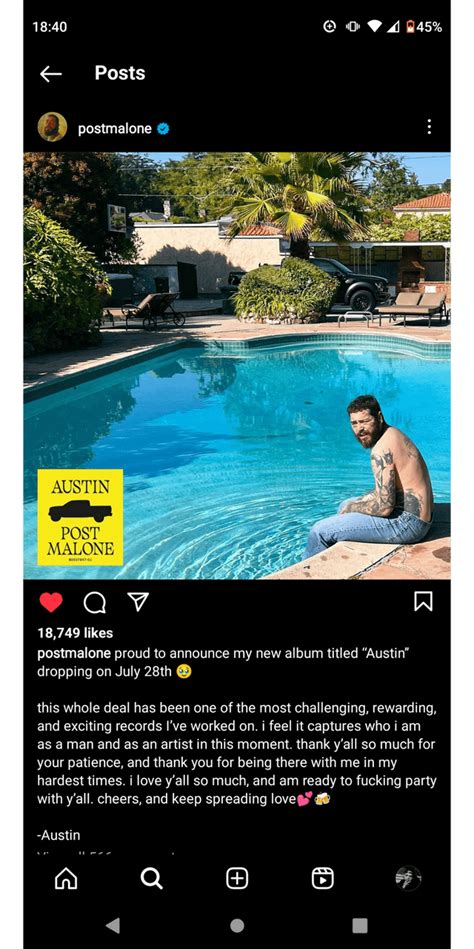
Task: Open the three-dot post options menu
Action: coord(429,126)
